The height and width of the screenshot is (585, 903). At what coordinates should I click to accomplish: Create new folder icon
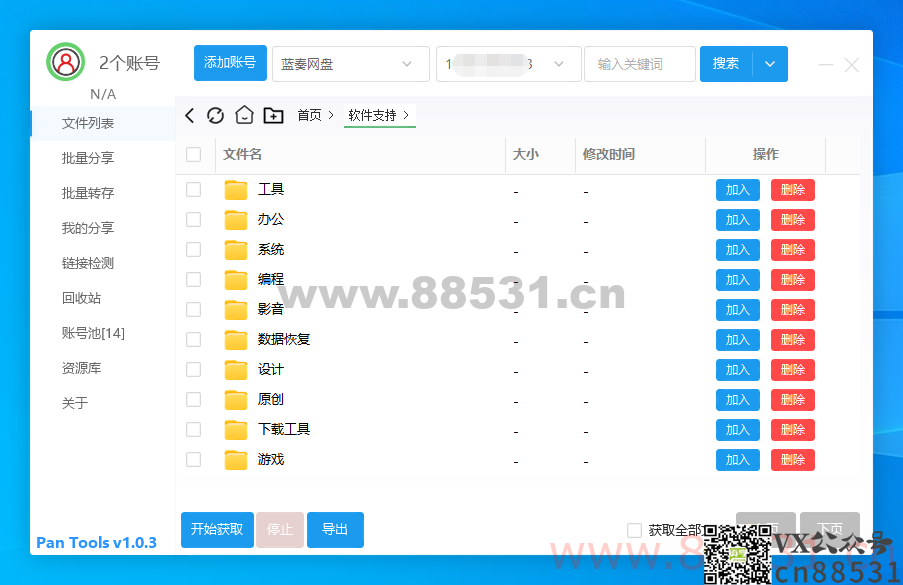[x=273, y=115]
